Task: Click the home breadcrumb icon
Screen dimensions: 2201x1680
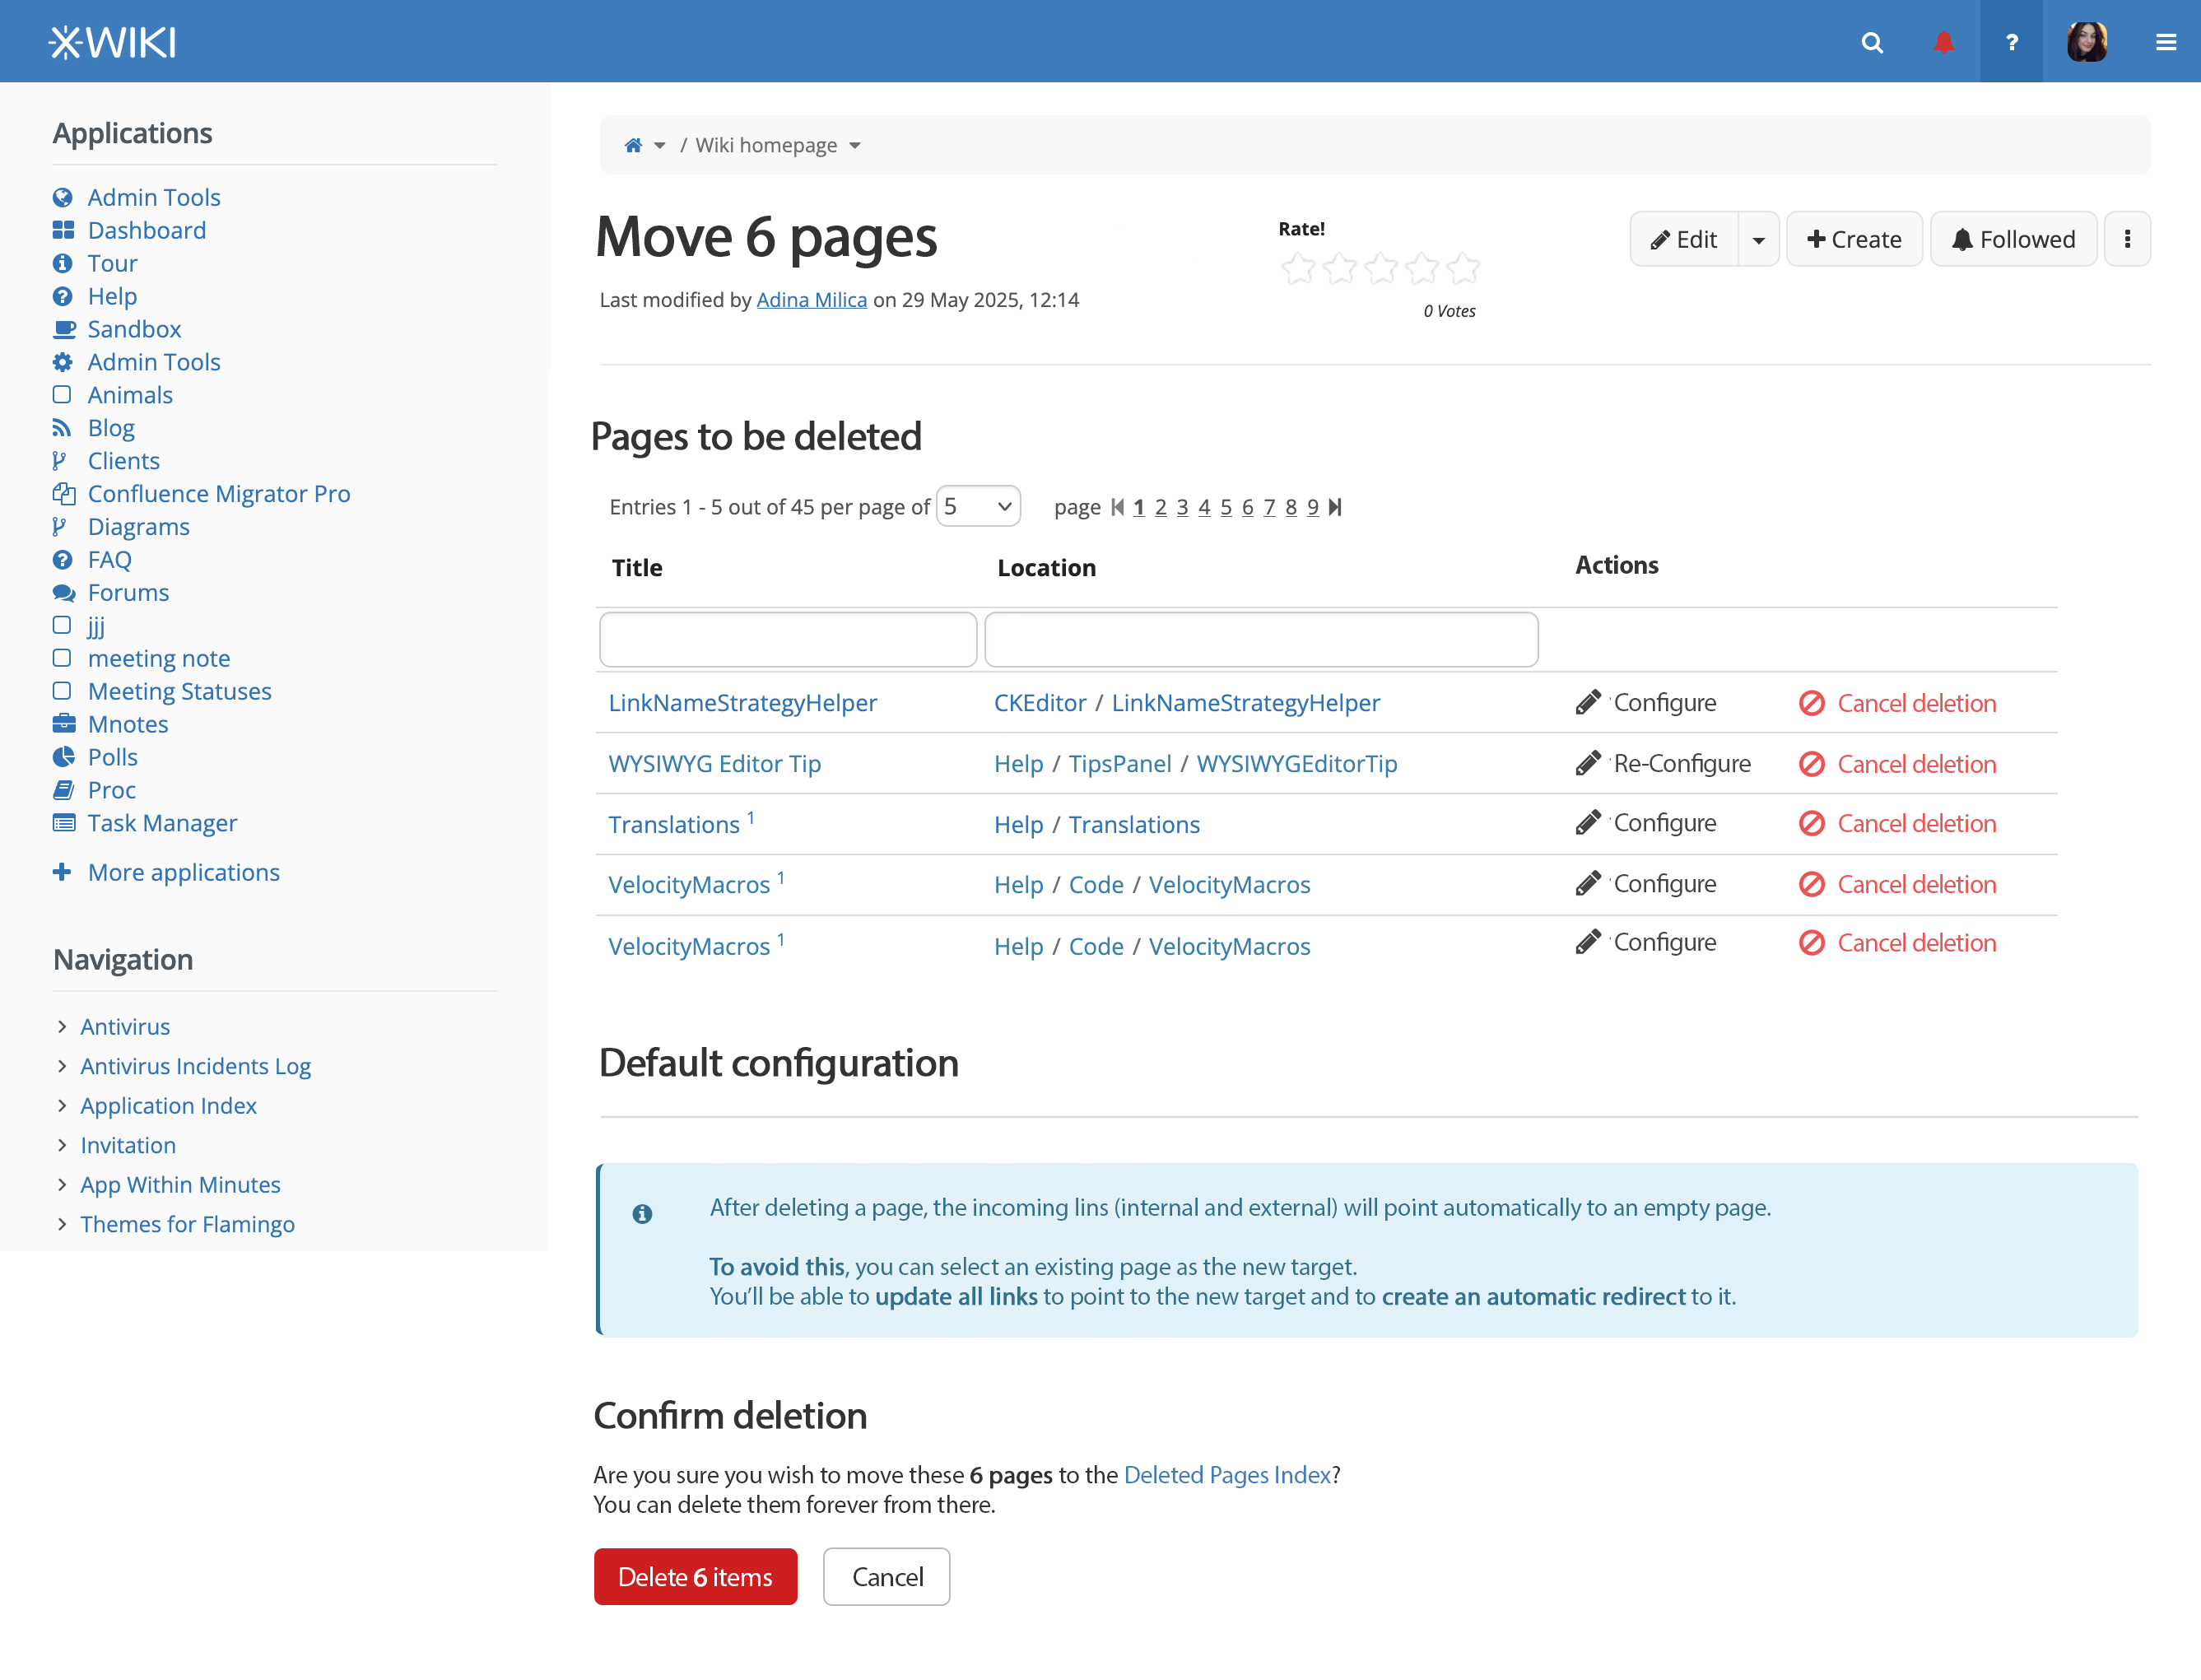Action: click(x=633, y=146)
